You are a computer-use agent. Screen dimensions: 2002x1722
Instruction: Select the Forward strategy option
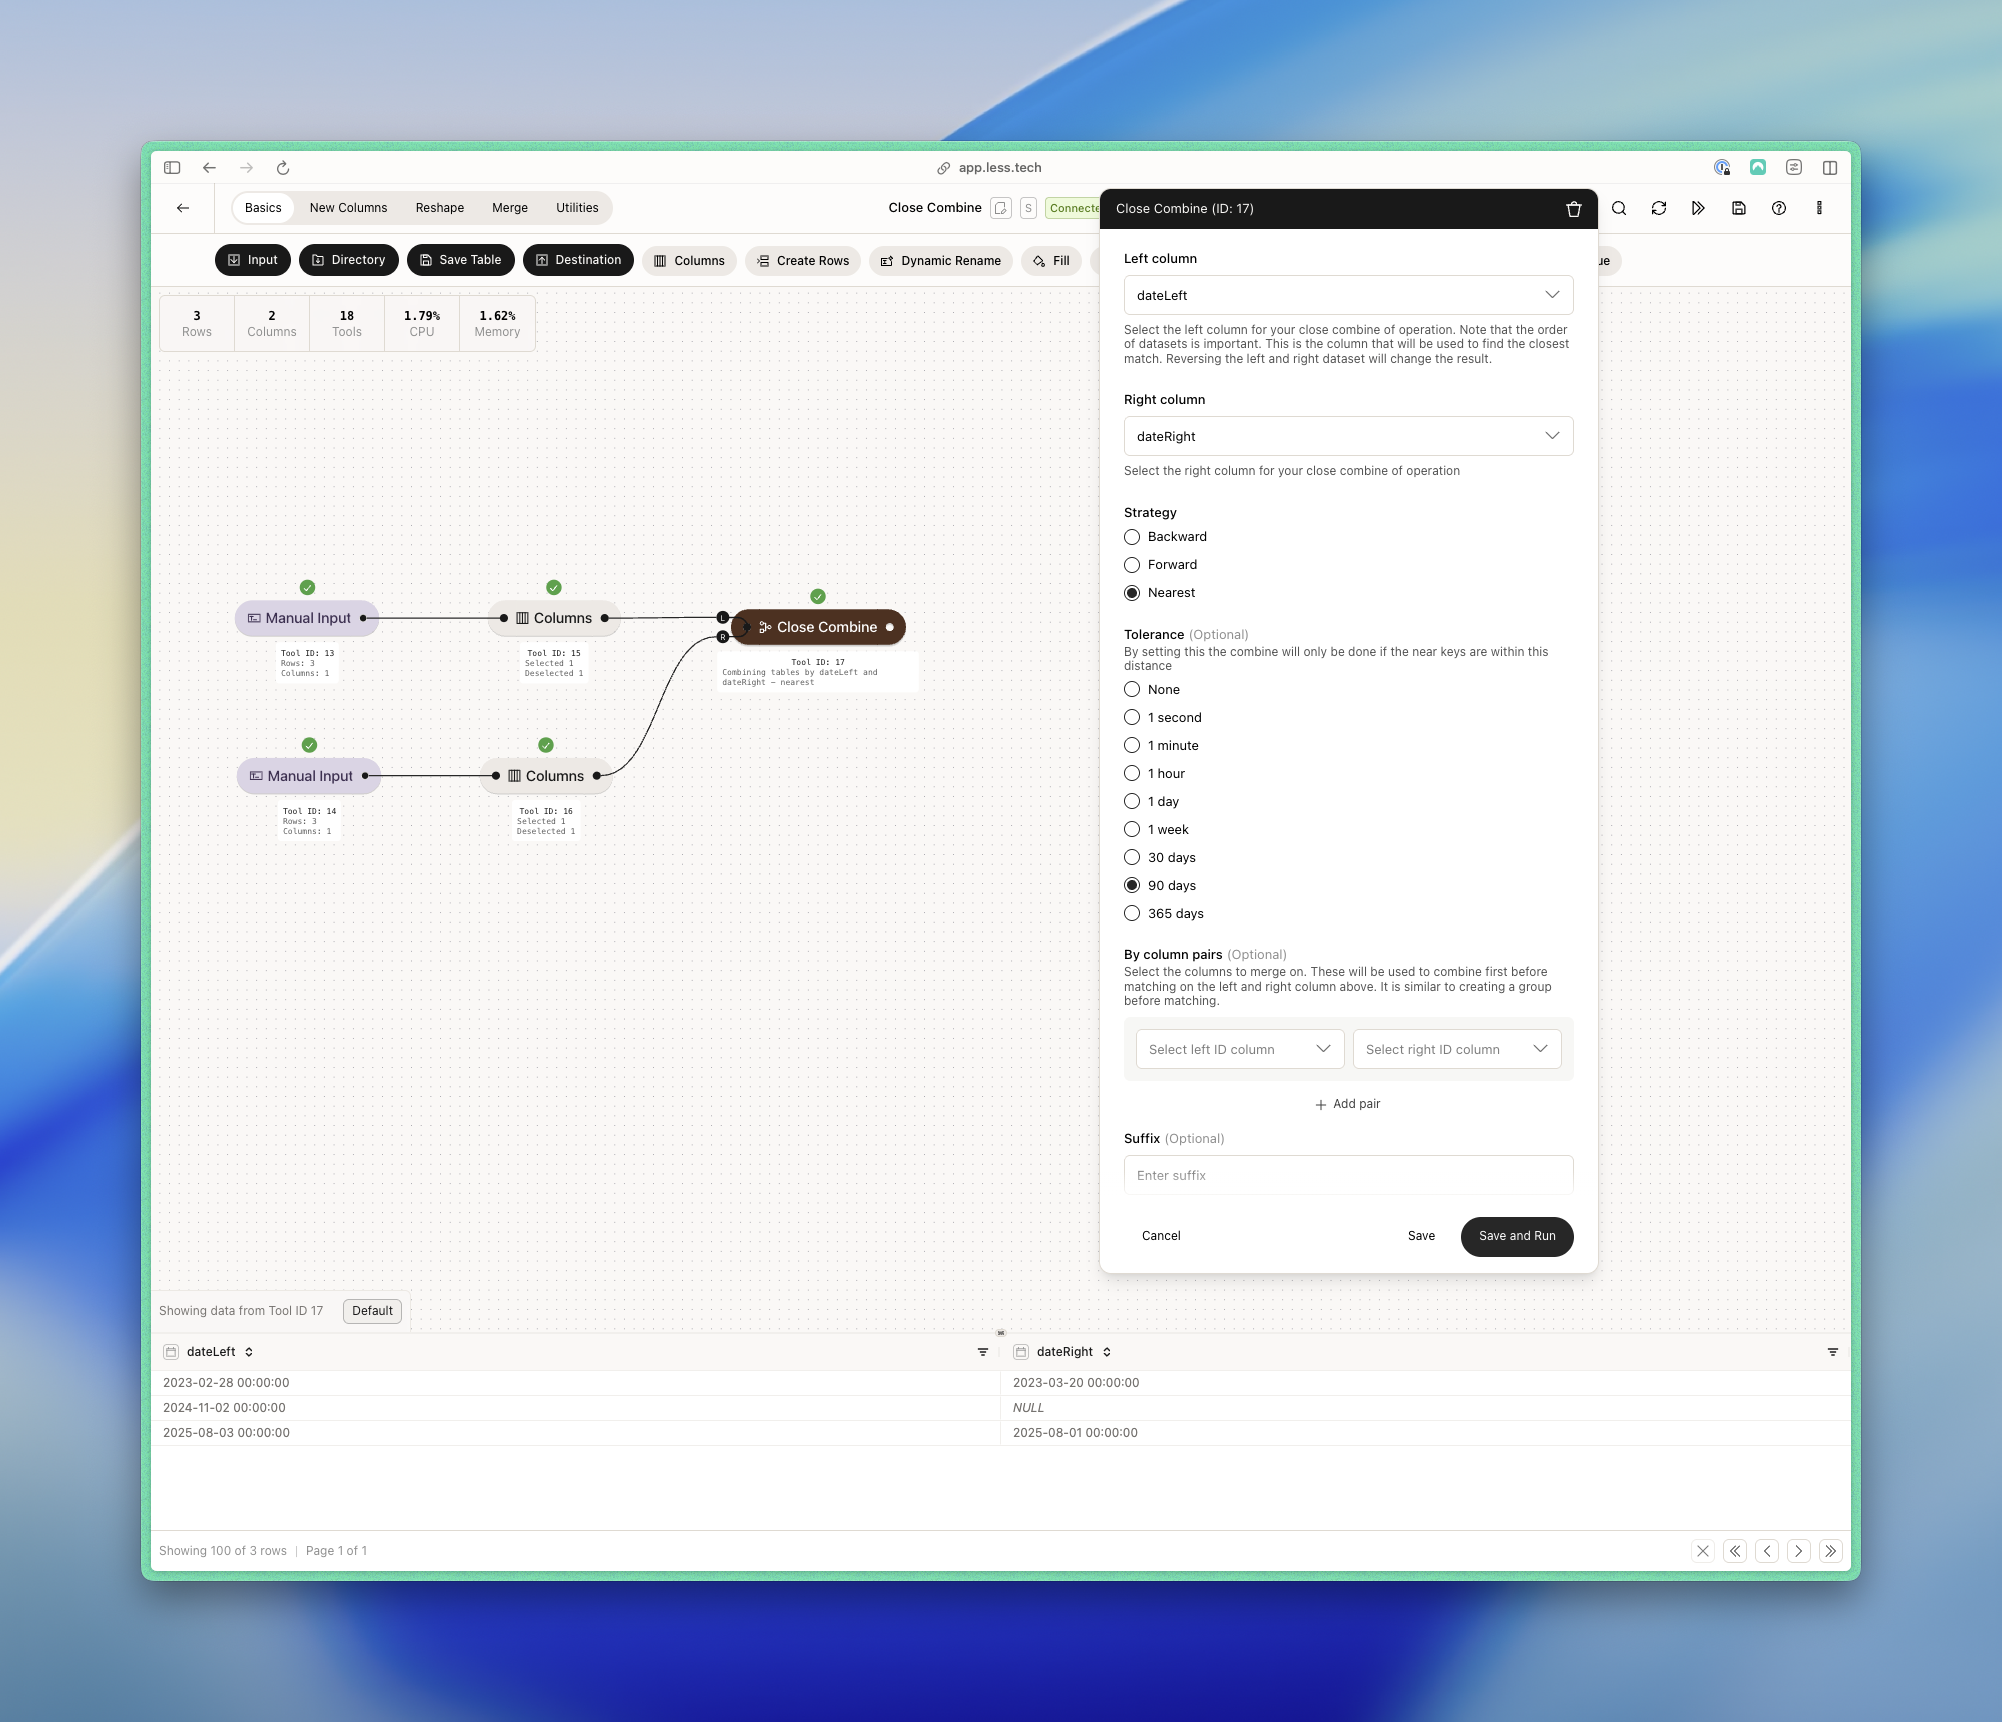click(1132, 565)
